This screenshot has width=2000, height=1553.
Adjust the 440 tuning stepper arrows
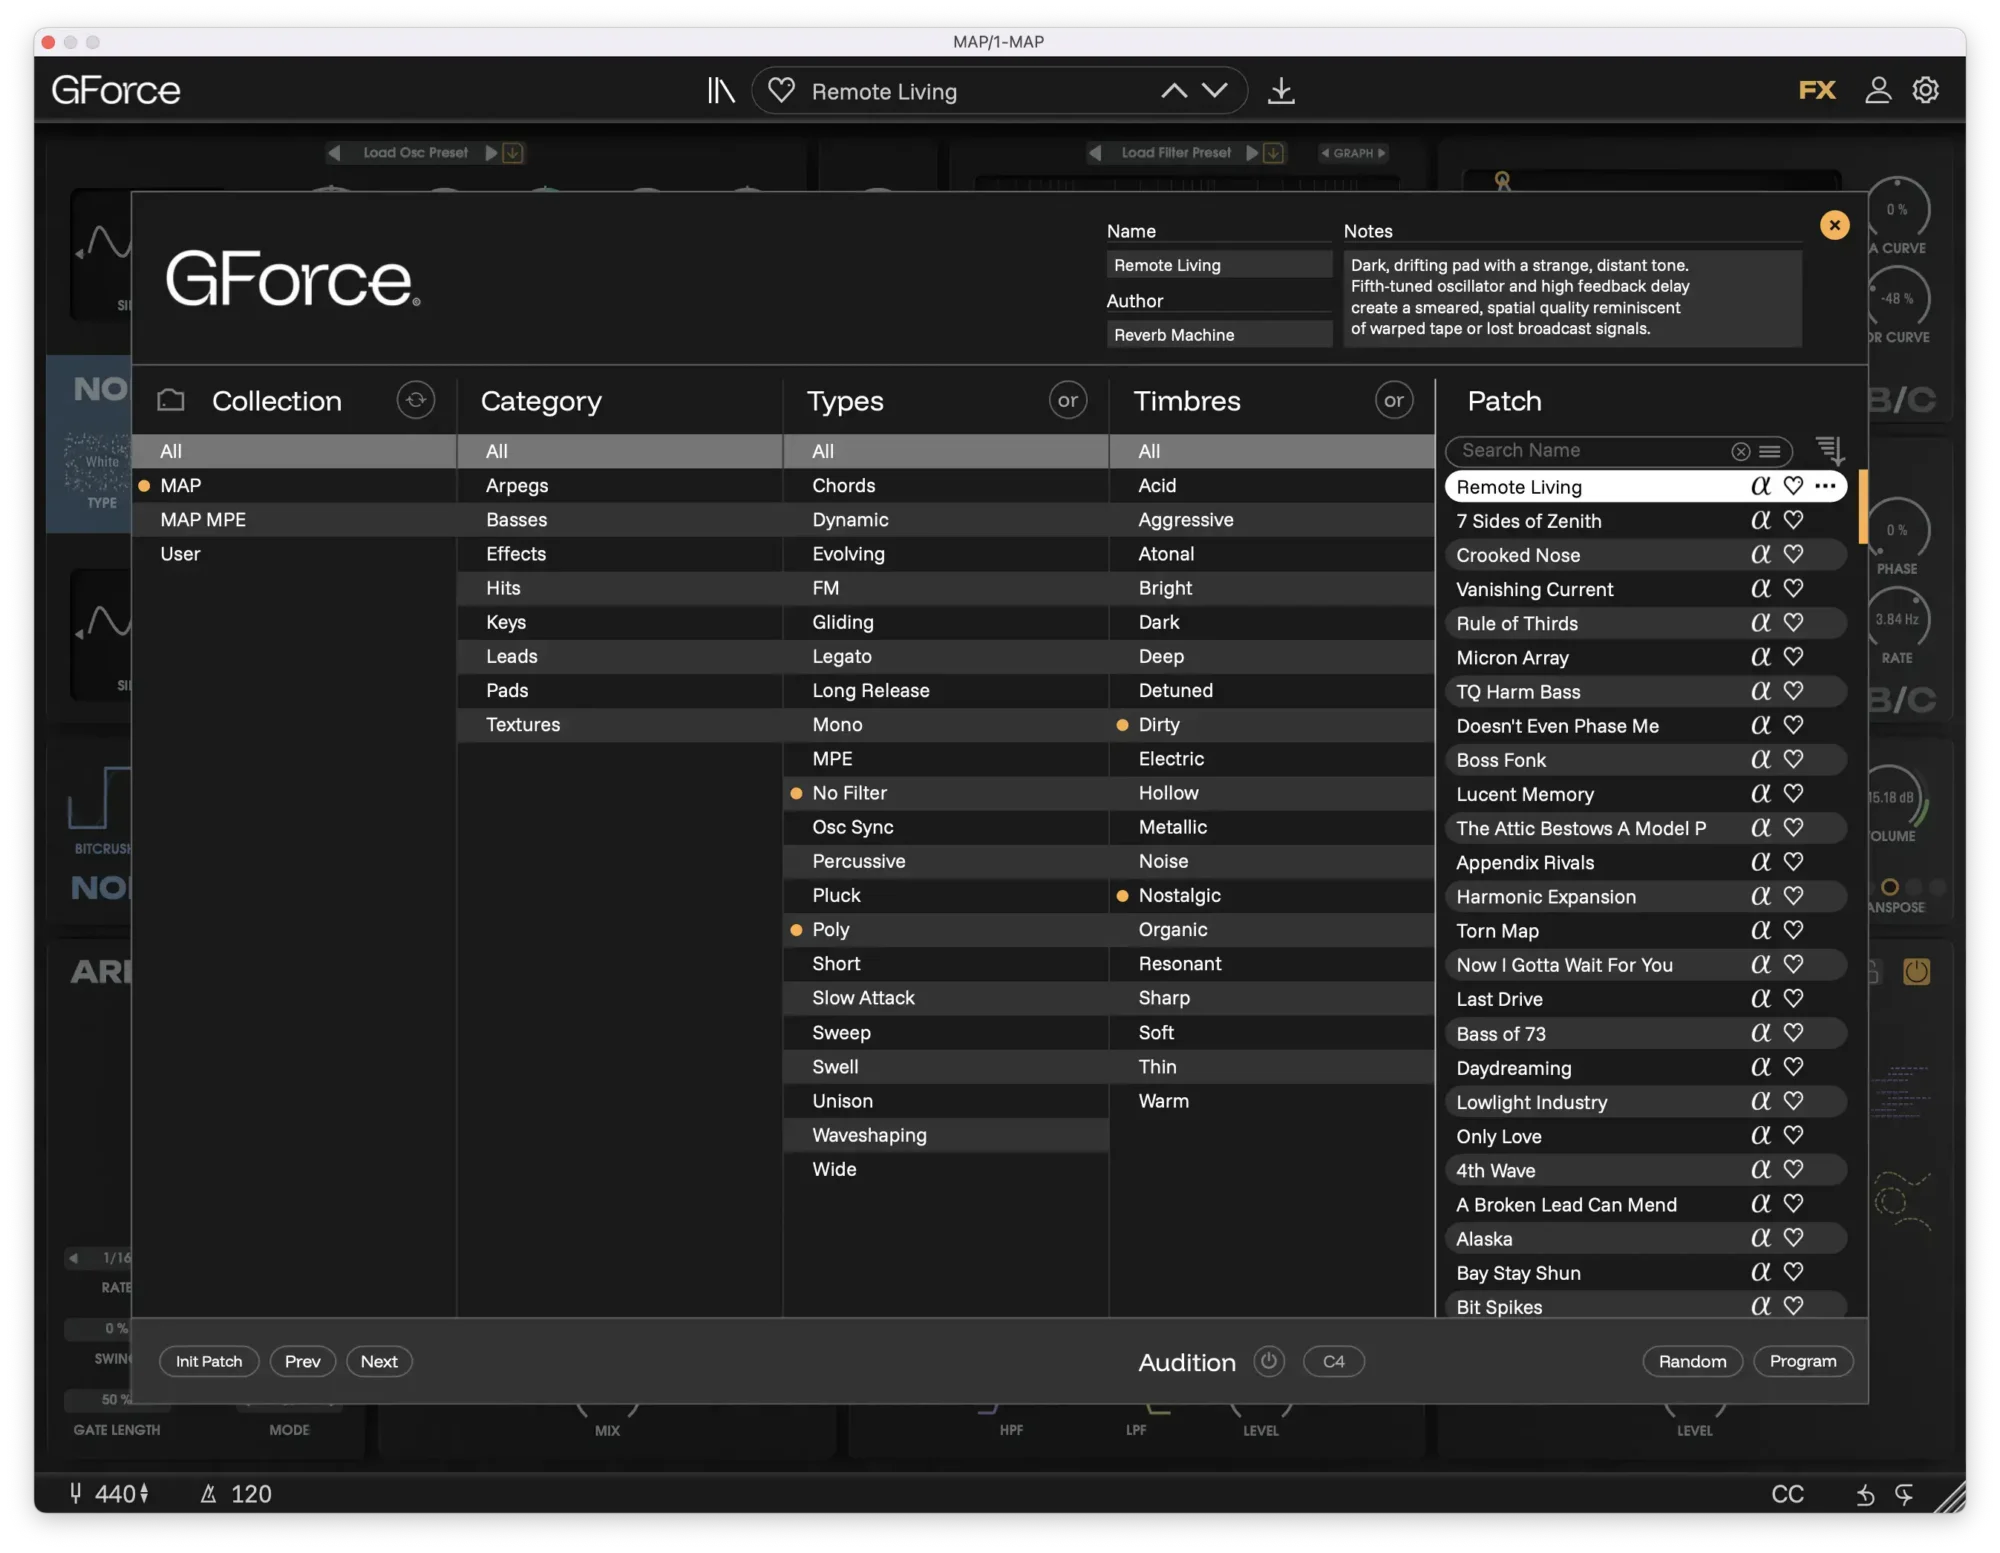click(145, 1493)
